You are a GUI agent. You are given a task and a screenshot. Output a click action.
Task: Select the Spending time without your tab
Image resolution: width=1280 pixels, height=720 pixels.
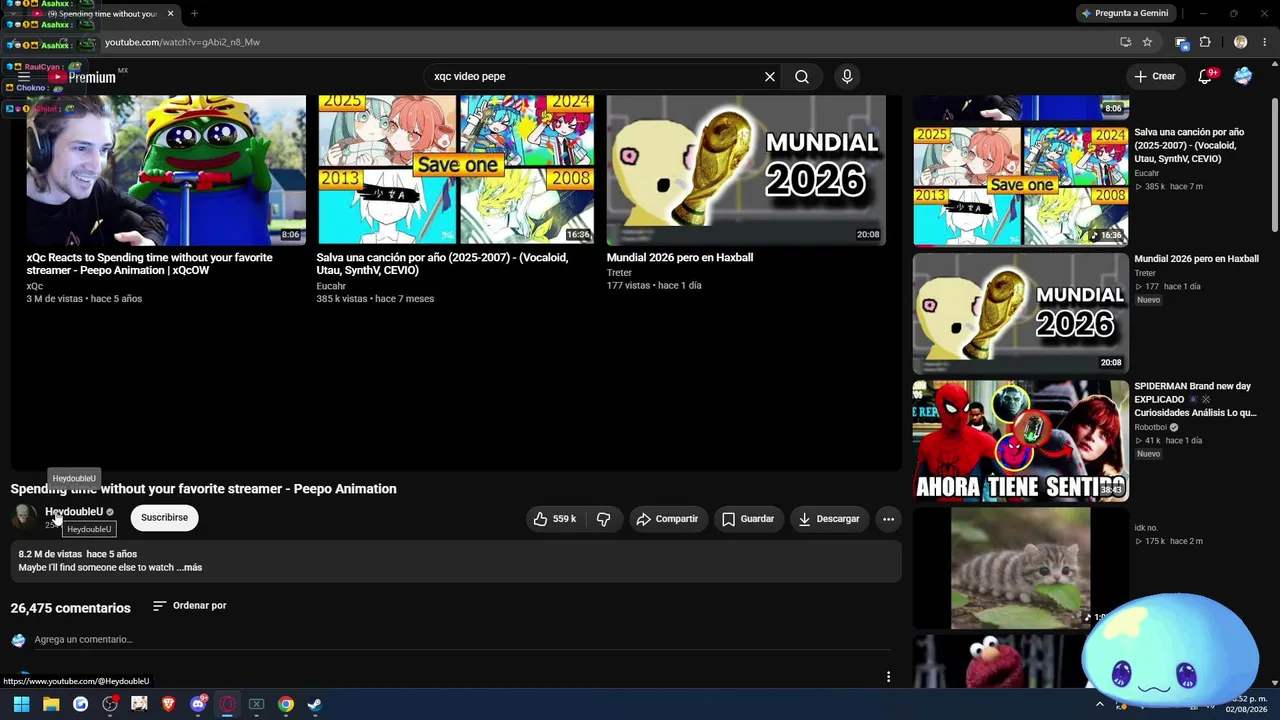coord(103,14)
